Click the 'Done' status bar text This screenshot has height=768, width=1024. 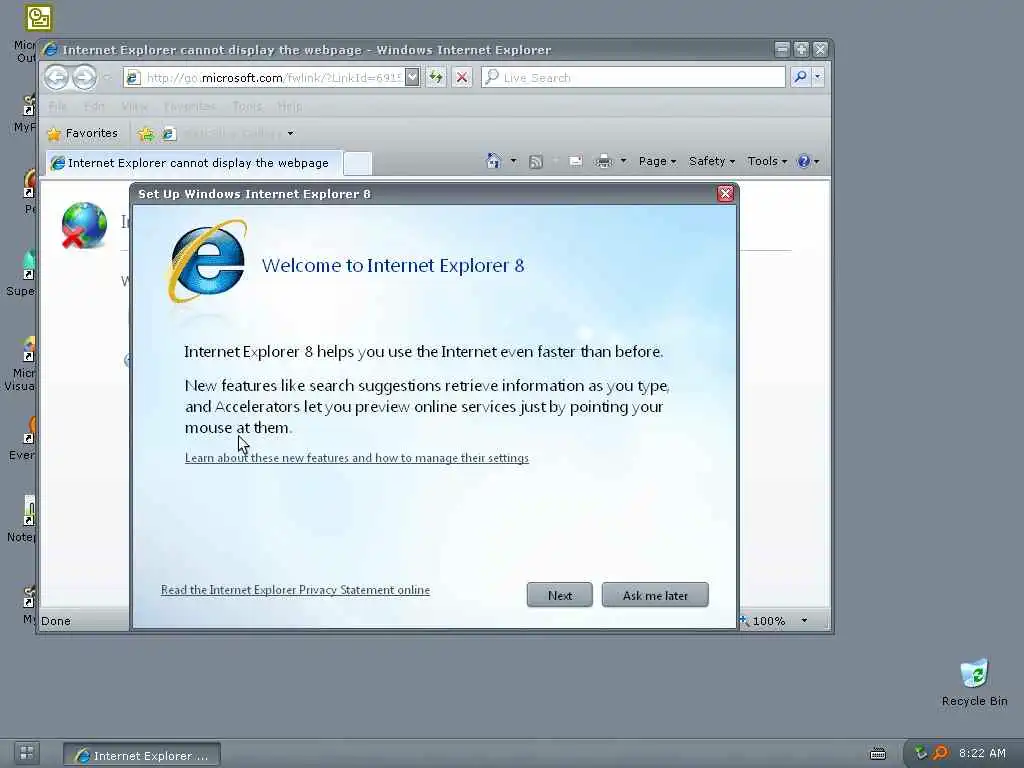pos(56,621)
